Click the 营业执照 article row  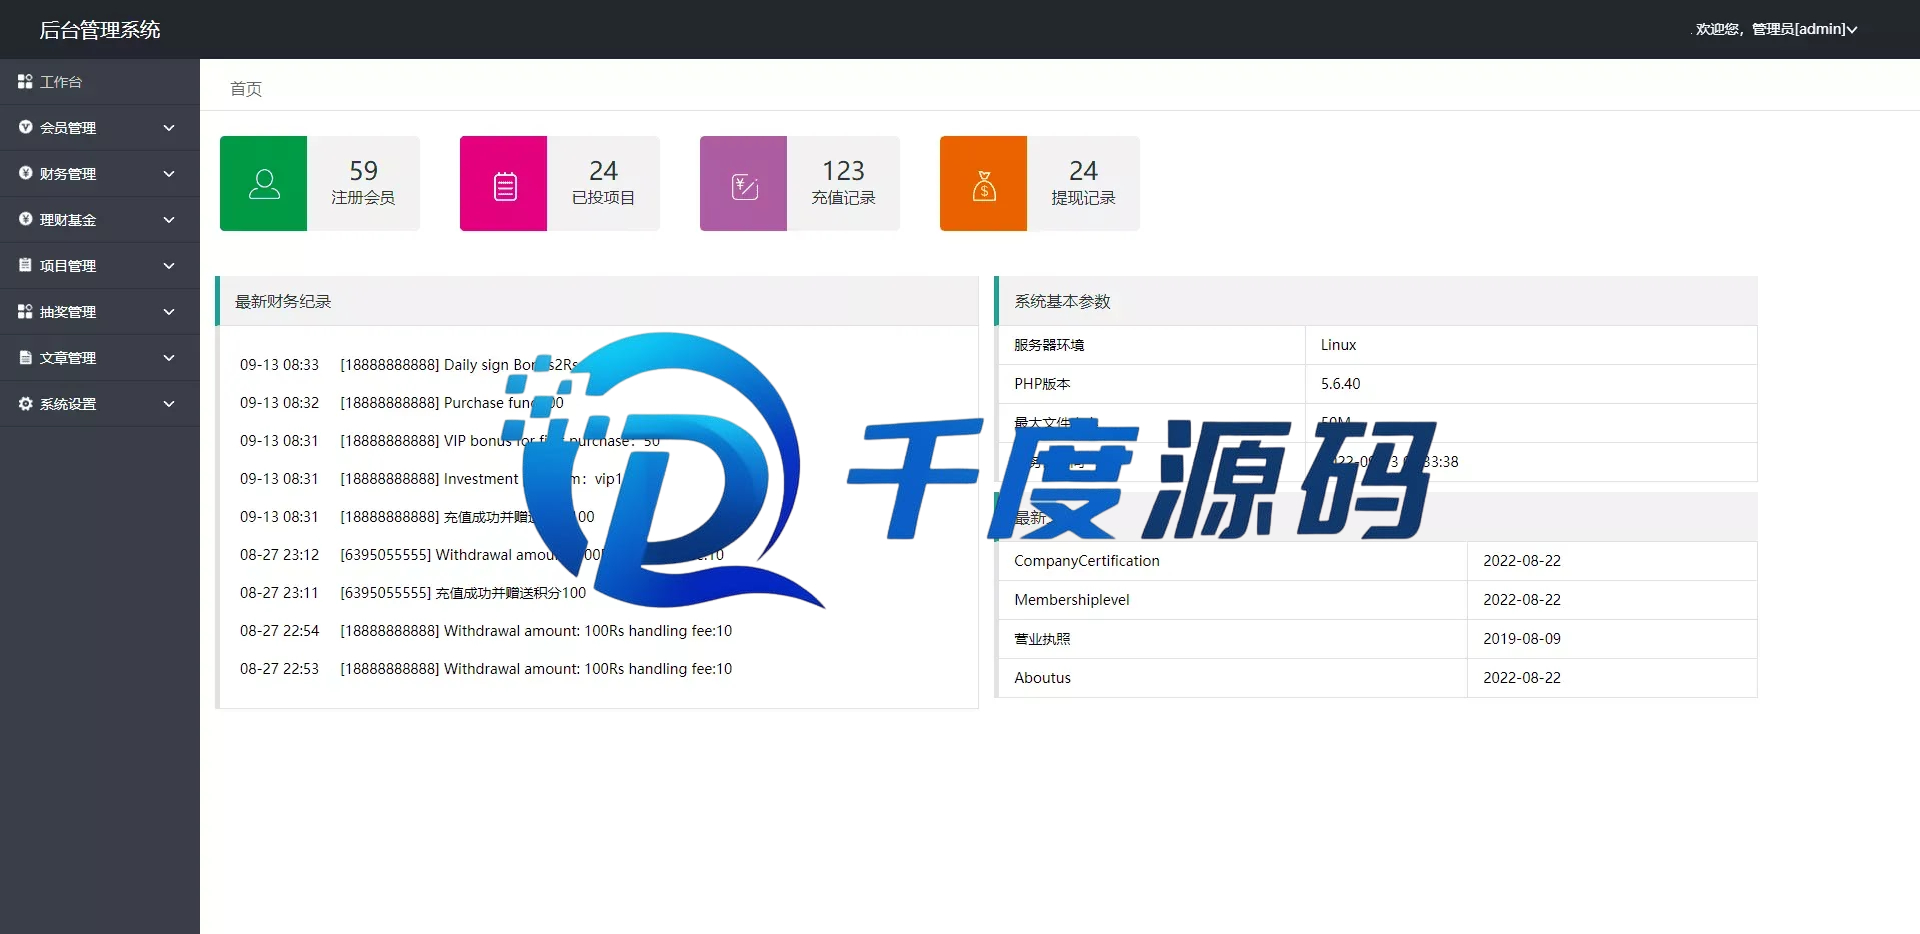tap(1377, 639)
